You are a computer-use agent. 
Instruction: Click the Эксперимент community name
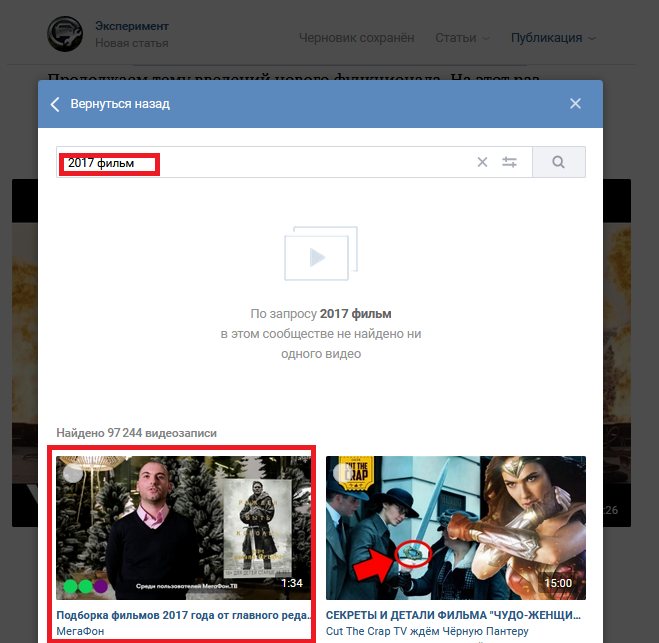coord(132,26)
